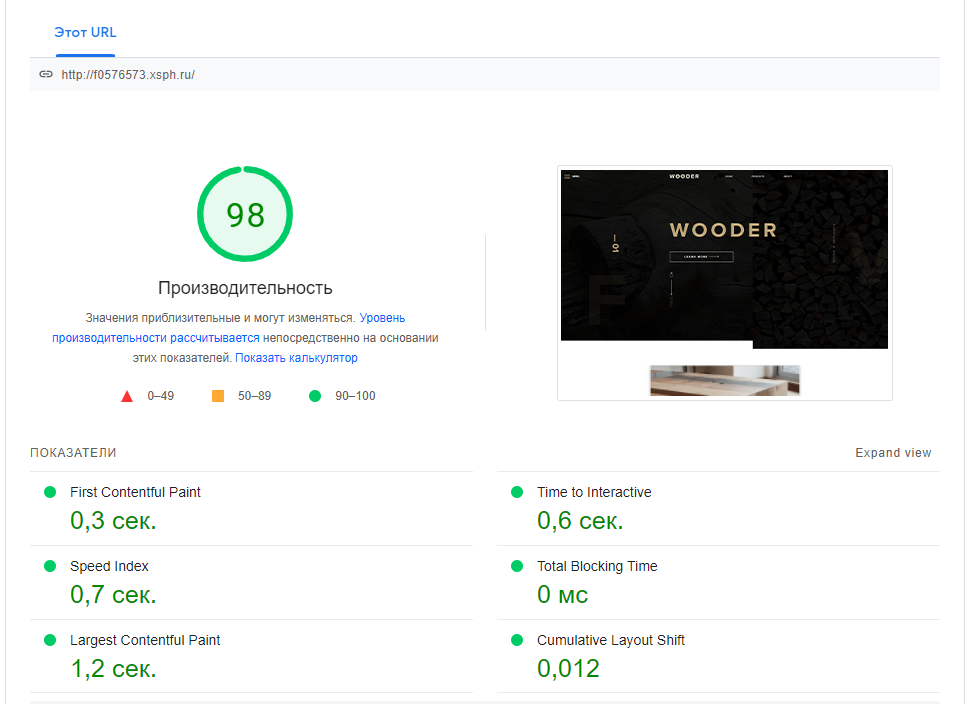The height and width of the screenshot is (704, 972).
Task: Click green dot beside Time to Interactive
Action: (x=517, y=492)
